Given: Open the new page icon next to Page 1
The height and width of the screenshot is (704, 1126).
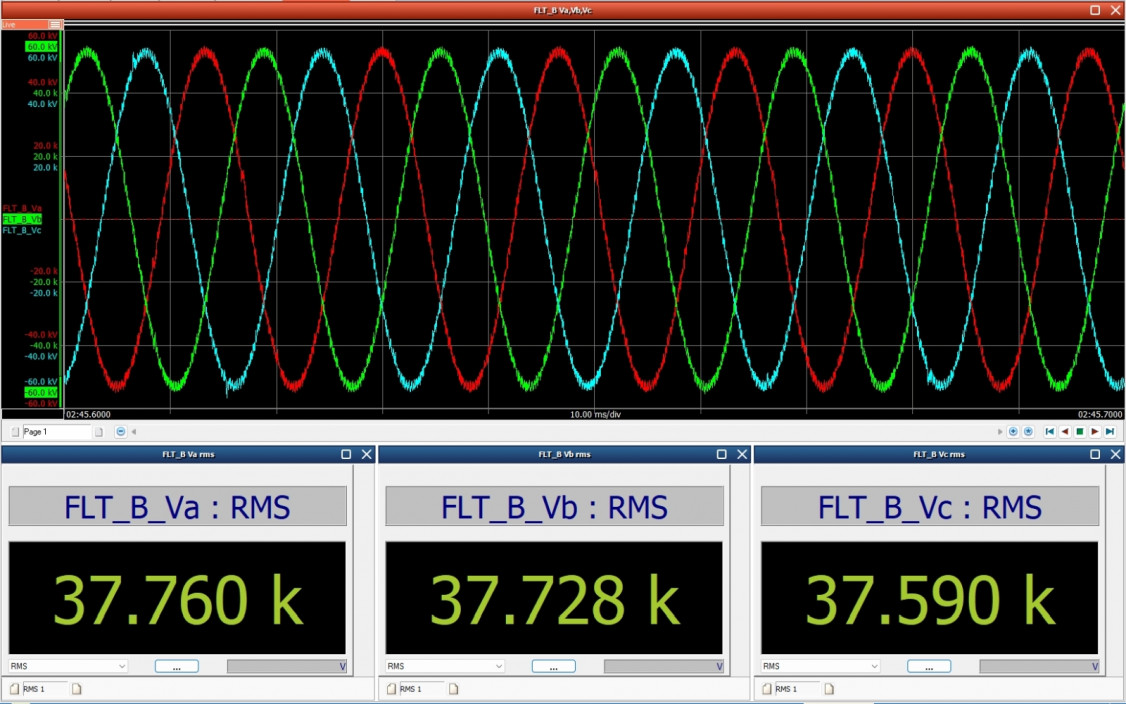Looking at the screenshot, I should tap(99, 431).
